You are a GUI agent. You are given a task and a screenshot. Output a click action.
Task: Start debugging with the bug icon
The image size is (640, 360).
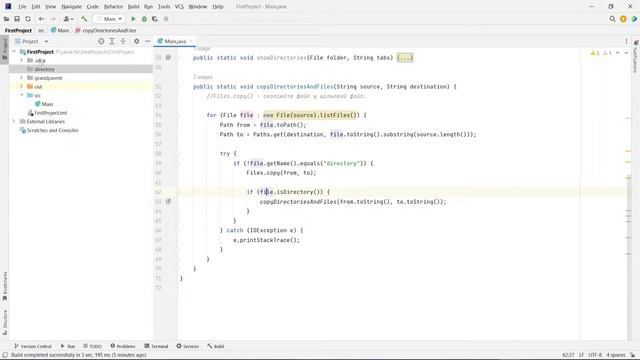tap(144, 19)
